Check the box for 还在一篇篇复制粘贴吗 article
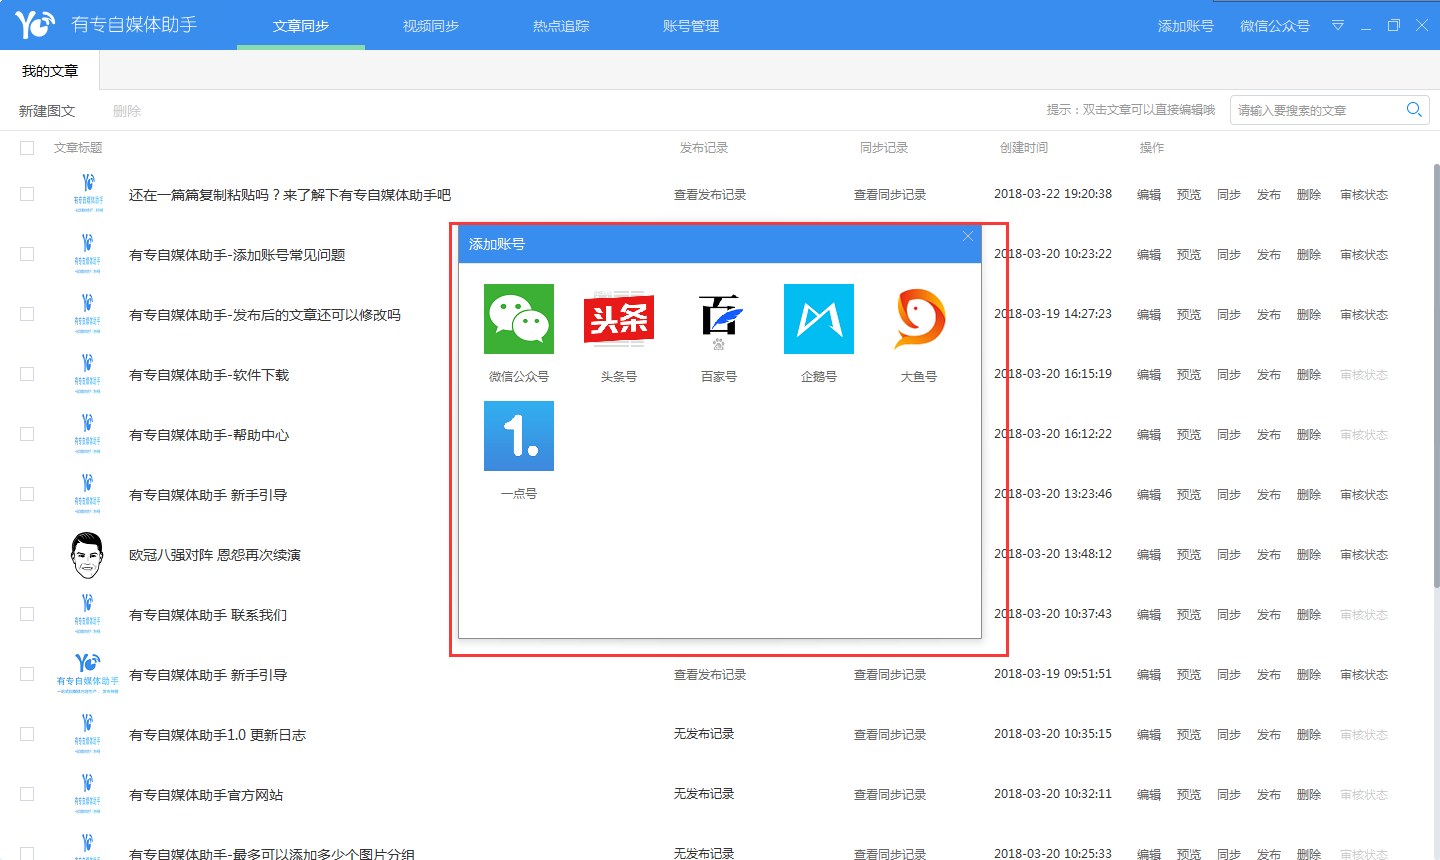The width and height of the screenshot is (1440, 860). pos(27,194)
